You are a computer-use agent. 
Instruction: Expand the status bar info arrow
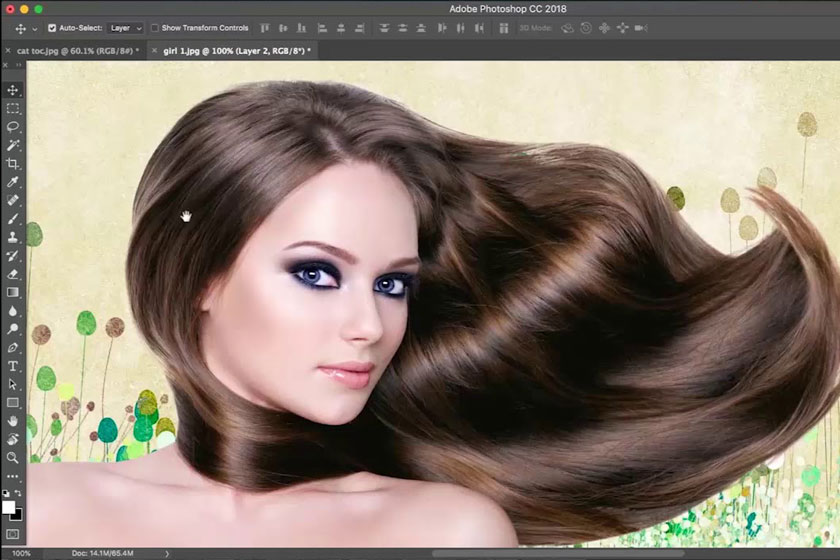[x=167, y=554]
